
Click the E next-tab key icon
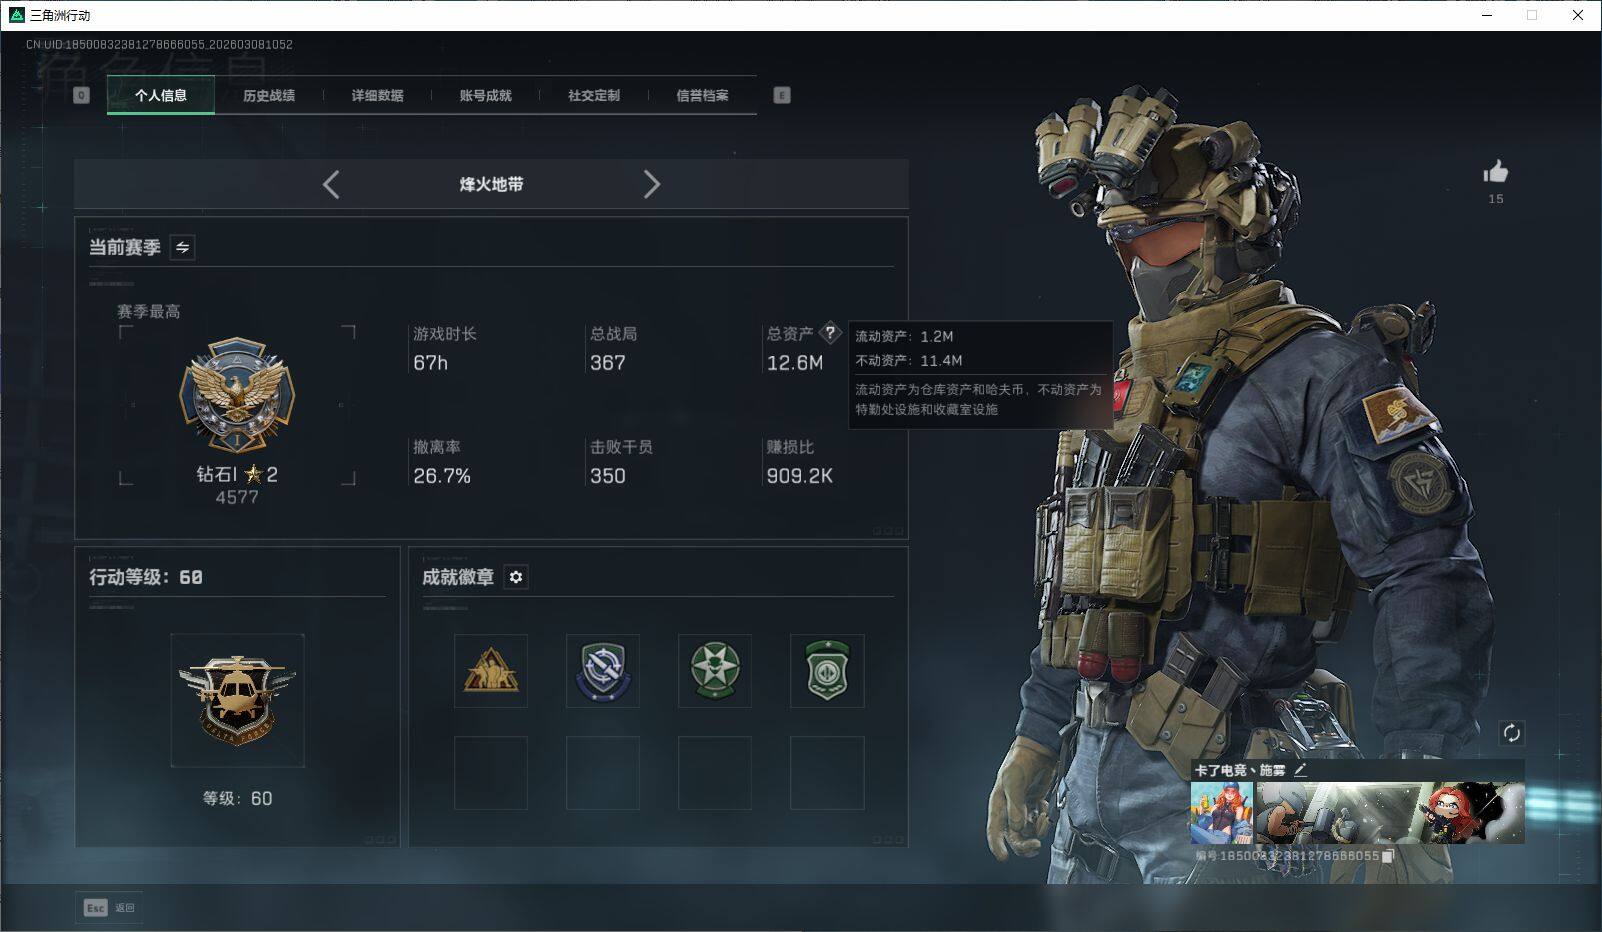[782, 95]
